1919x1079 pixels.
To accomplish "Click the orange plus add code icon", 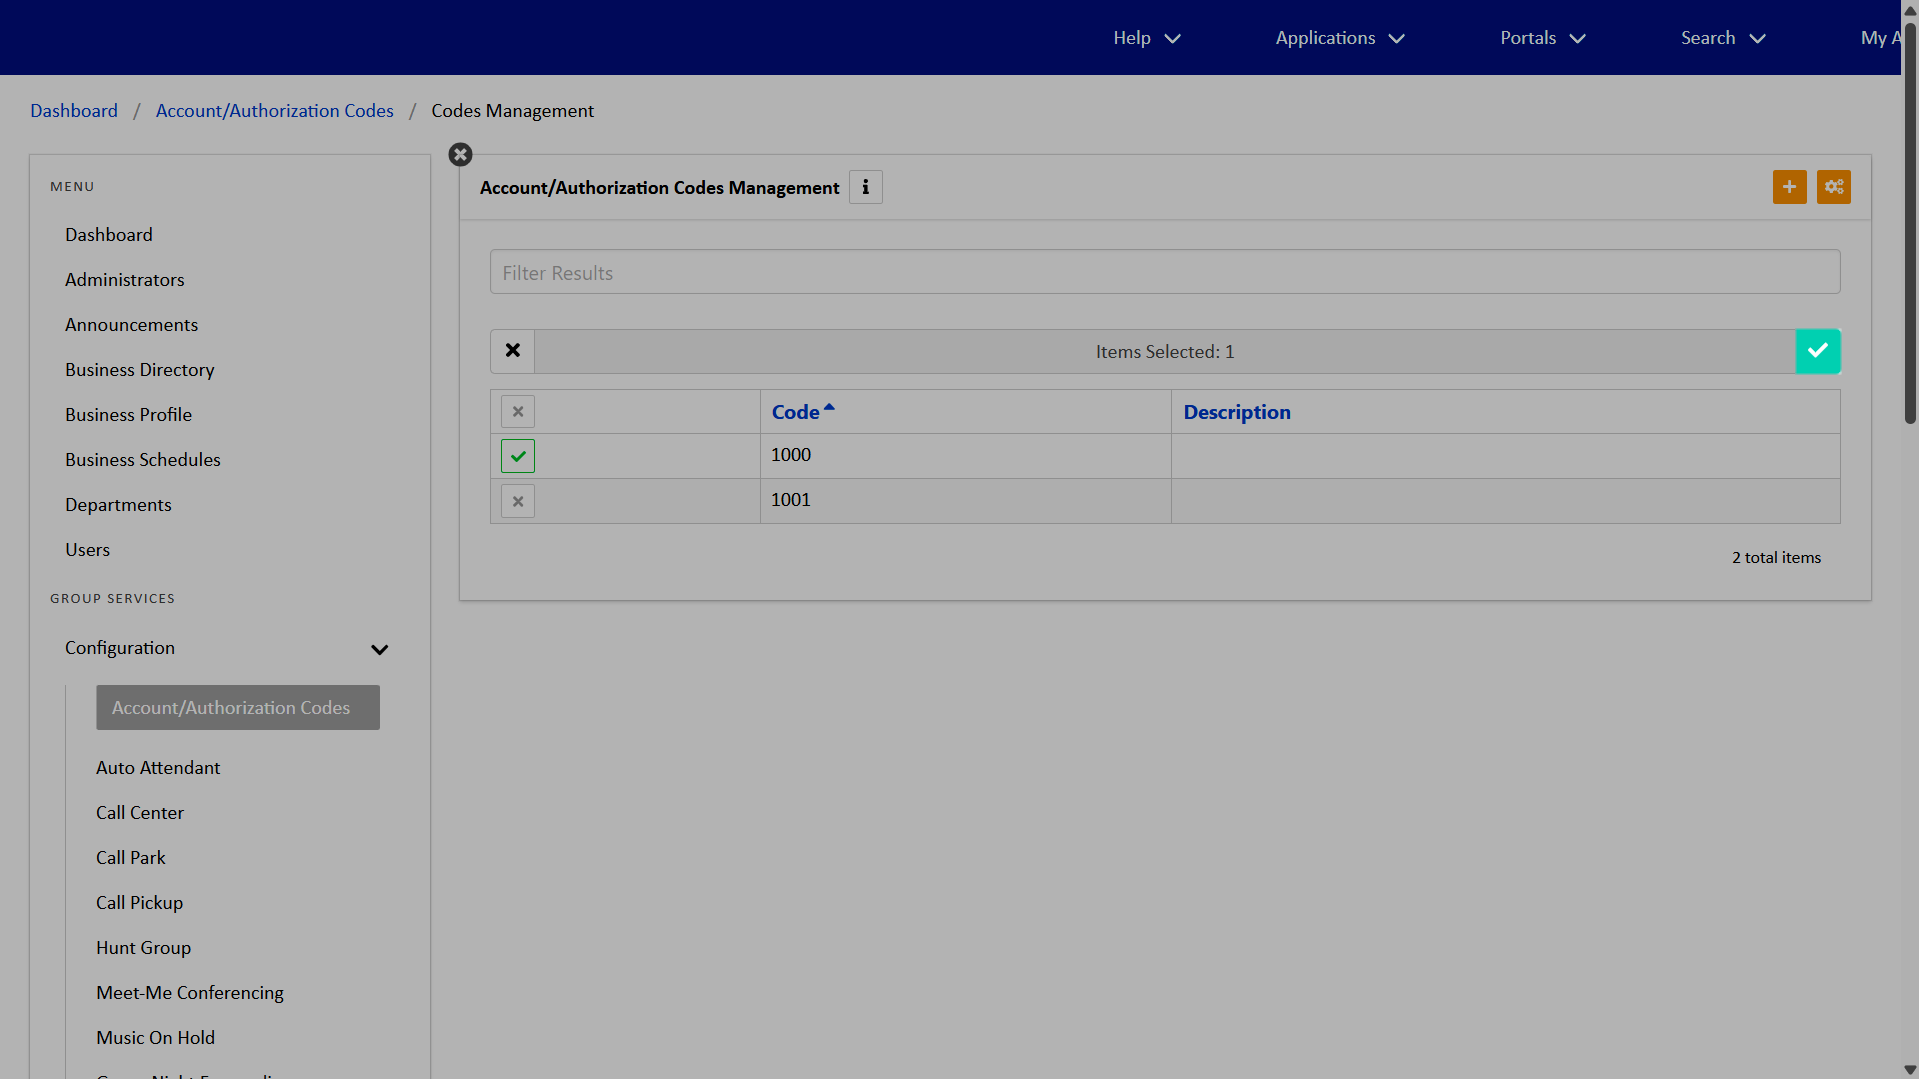I will [x=1789, y=187].
